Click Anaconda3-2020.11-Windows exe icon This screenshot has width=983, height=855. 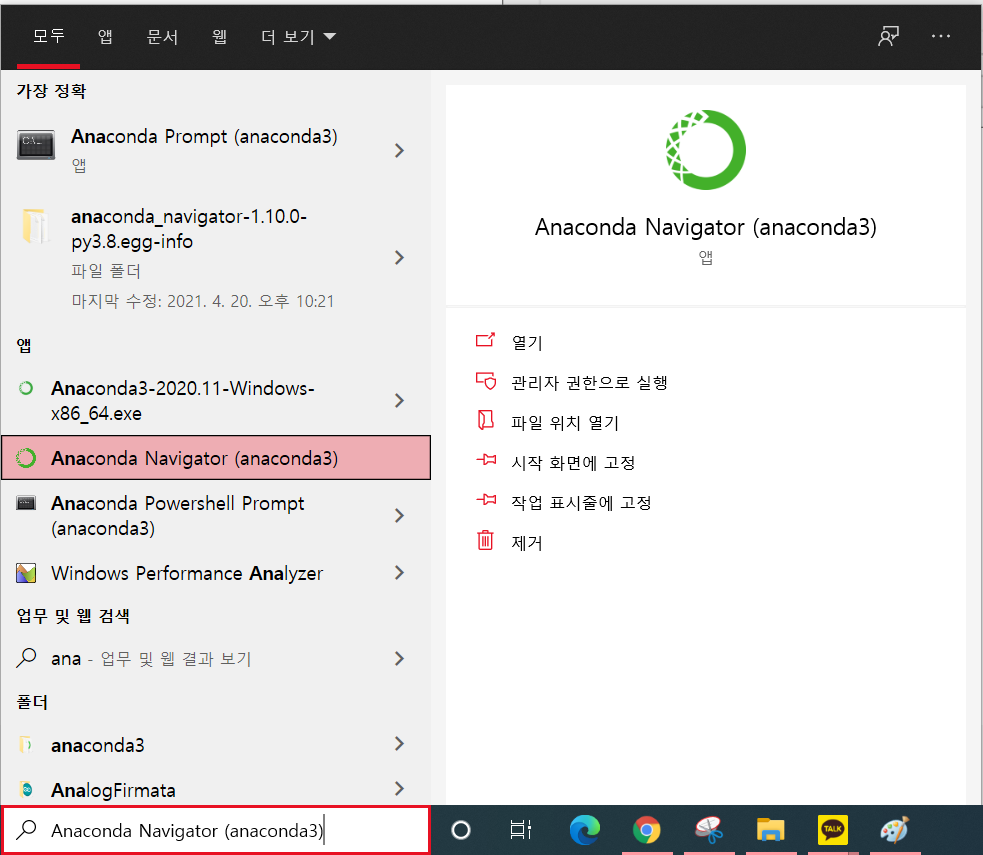pyautogui.click(x=26, y=388)
